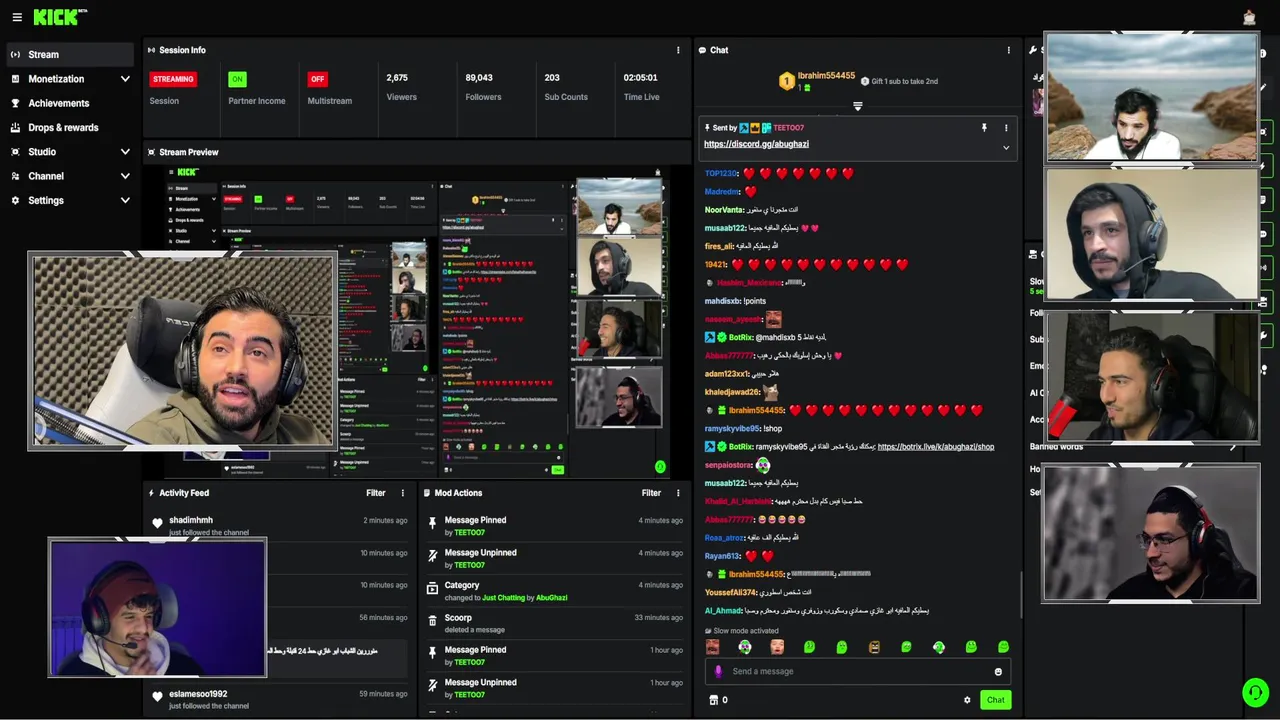Click the Stream Preview video thumbnail
This screenshot has height=720, width=1280.
(x=418, y=323)
